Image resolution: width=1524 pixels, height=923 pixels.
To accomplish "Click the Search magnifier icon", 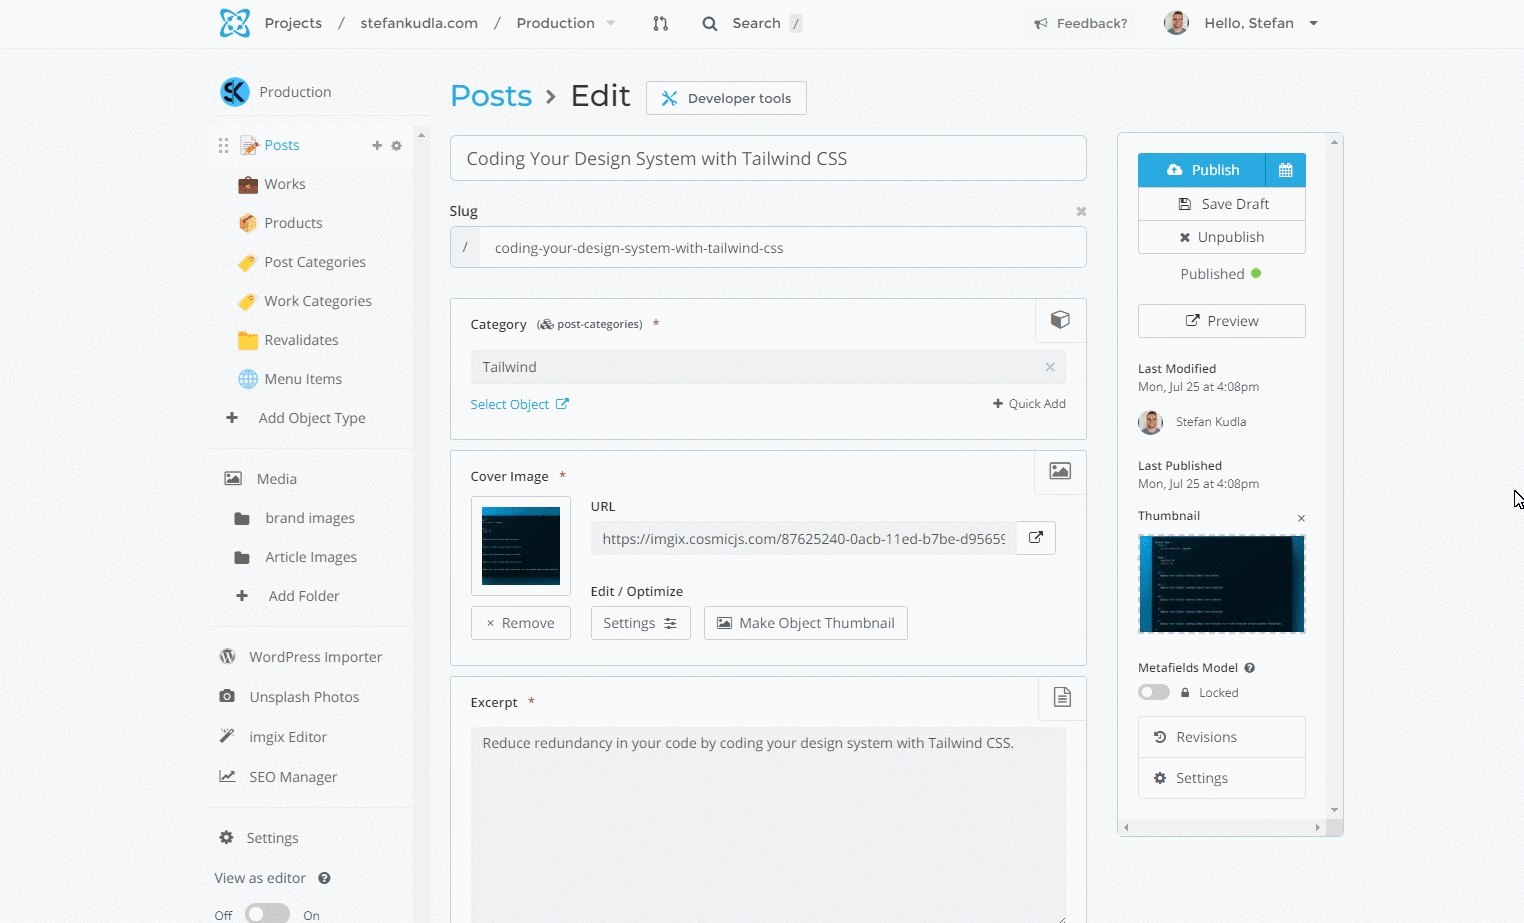I will [x=709, y=23].
